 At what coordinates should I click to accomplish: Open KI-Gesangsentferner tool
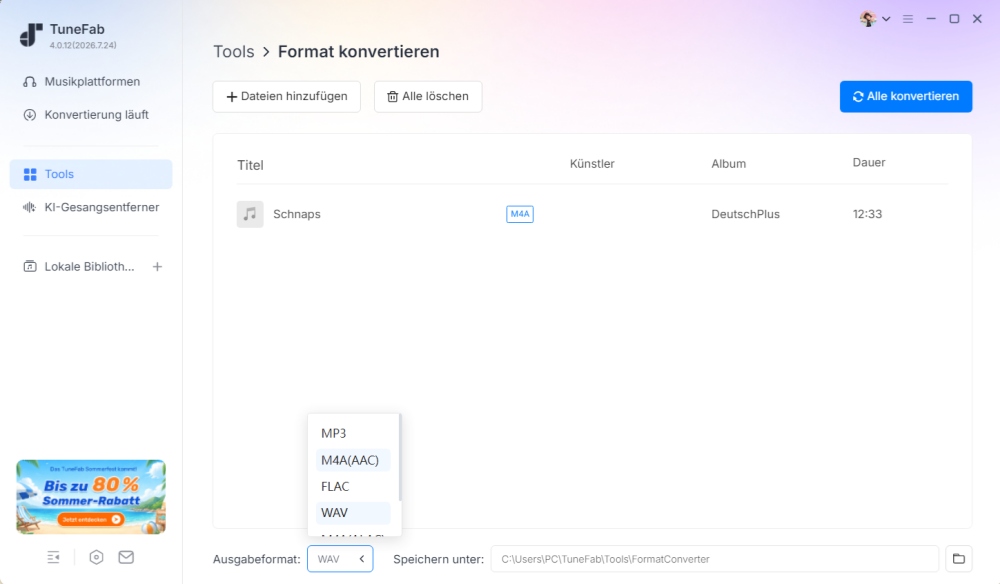(x=91, y=207)
